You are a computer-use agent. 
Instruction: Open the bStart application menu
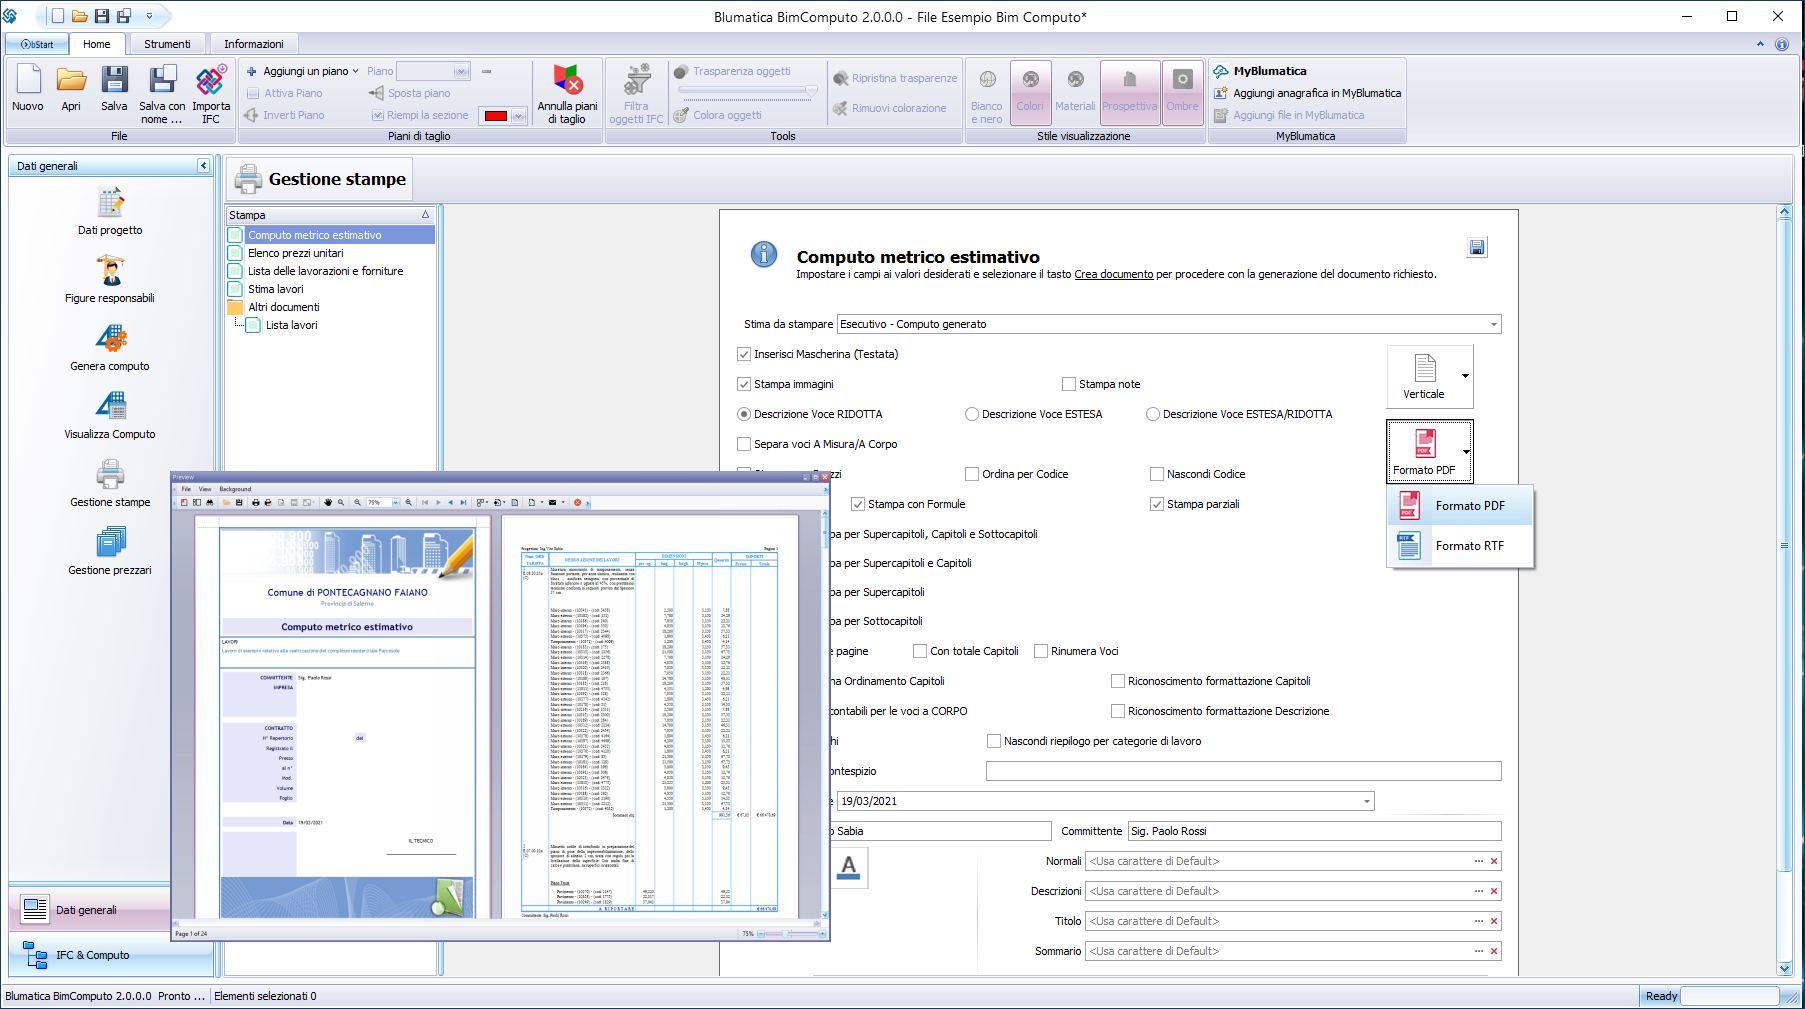point(37,44)
